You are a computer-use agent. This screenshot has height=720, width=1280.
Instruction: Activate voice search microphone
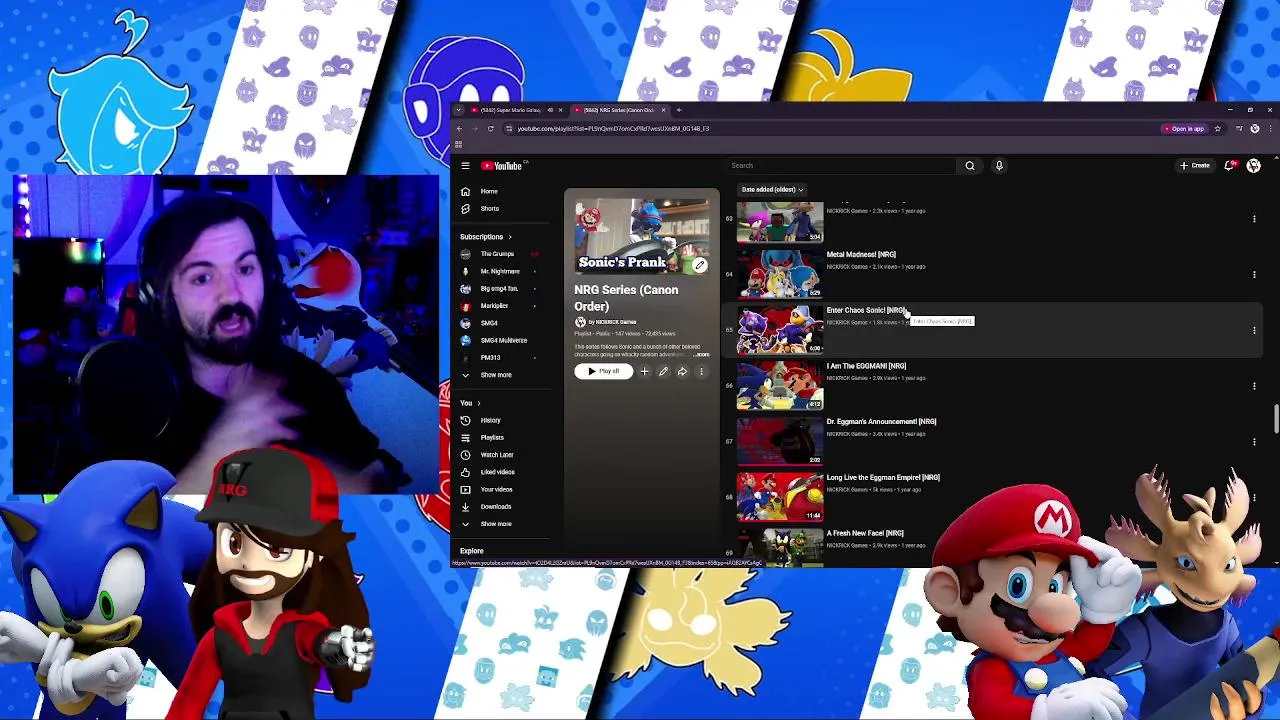point(998,166)
